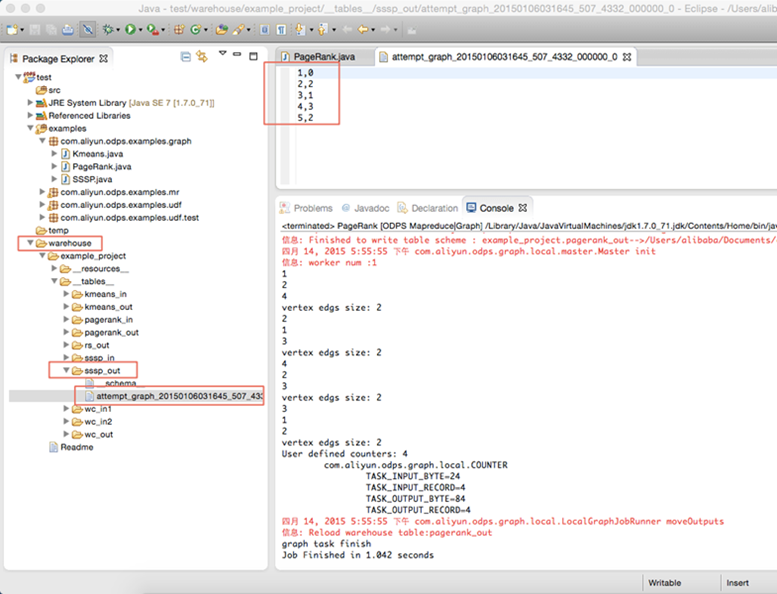Open the Package Explorer view menu triangle
Viewport: 777px width, 594px height.
(x=222, y=53)
